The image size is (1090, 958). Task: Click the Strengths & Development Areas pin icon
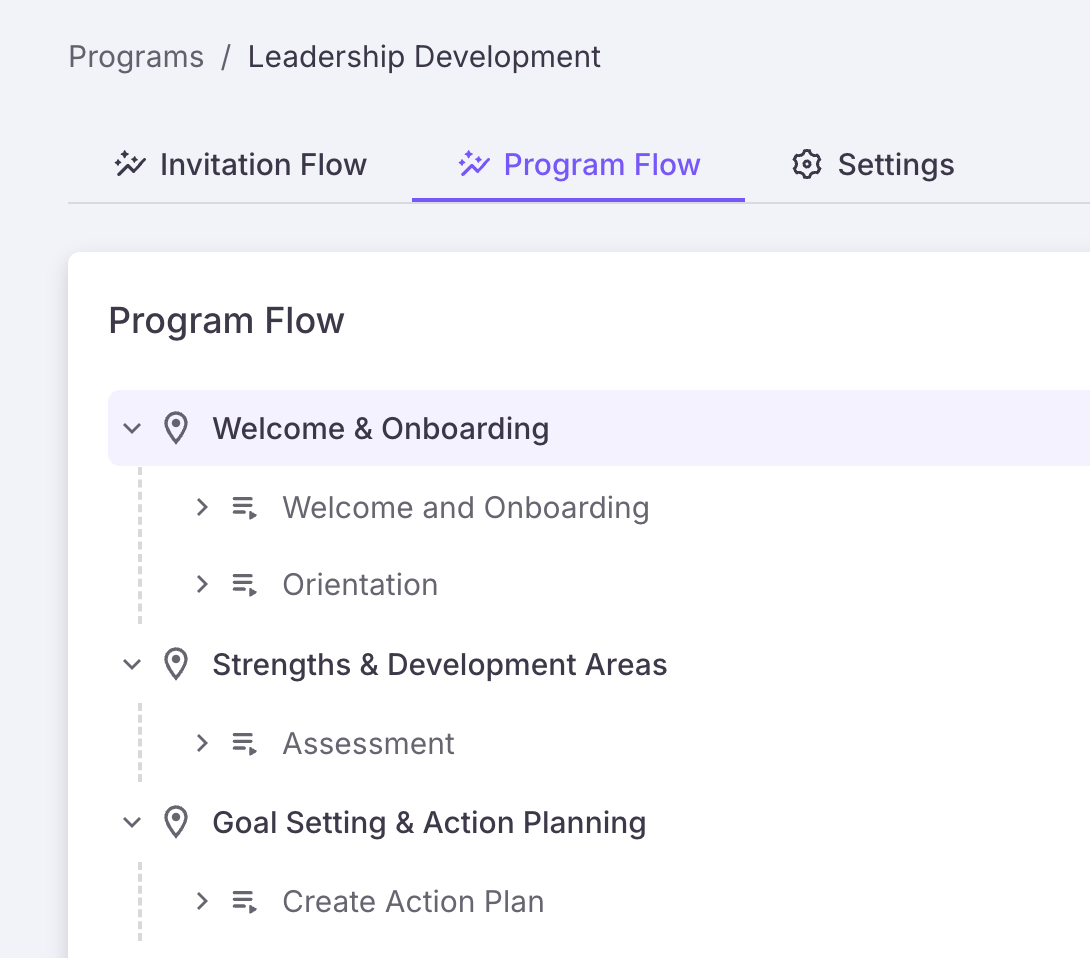[176, 665]
